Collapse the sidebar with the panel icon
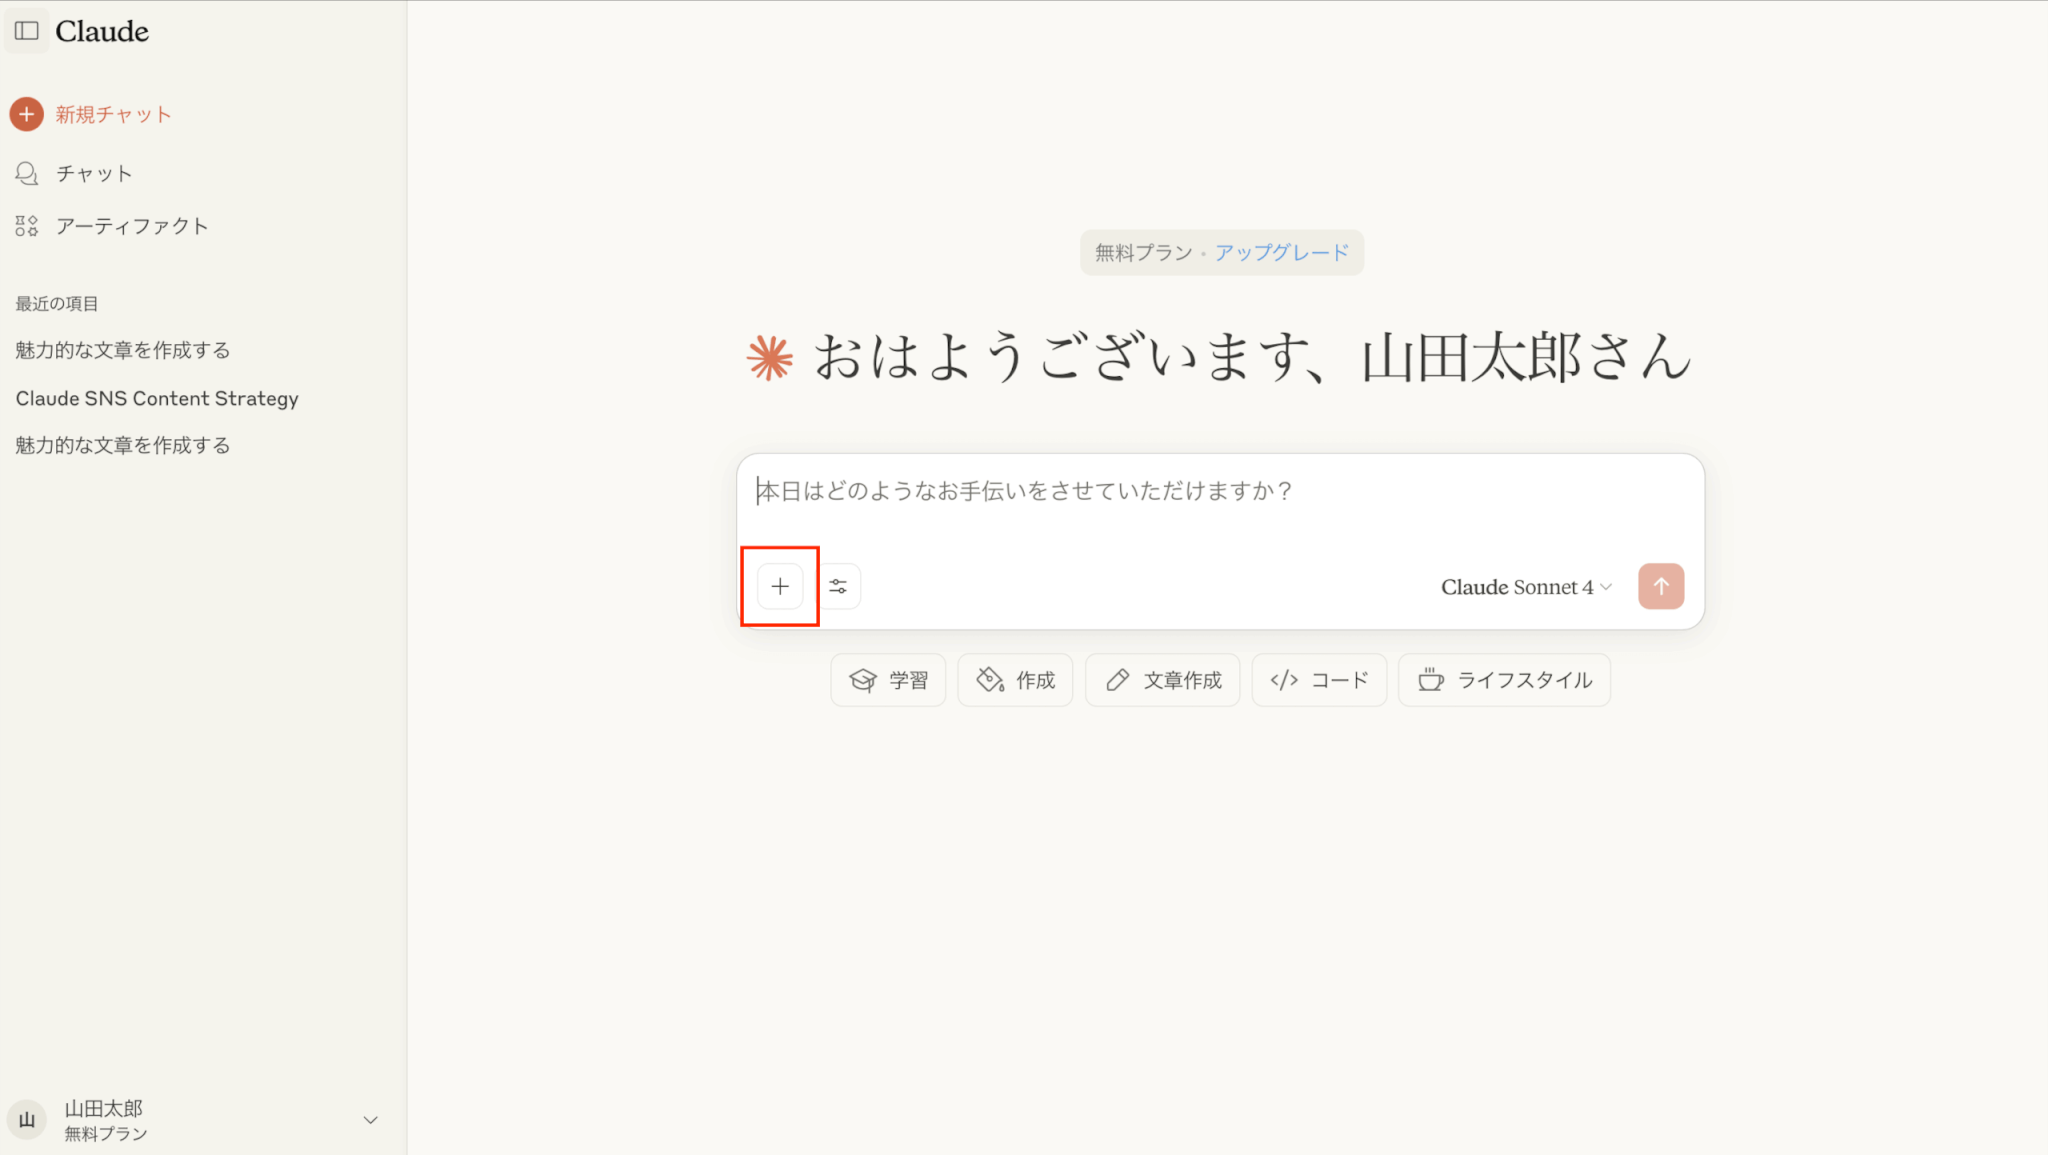 click(x=27, y=31)
